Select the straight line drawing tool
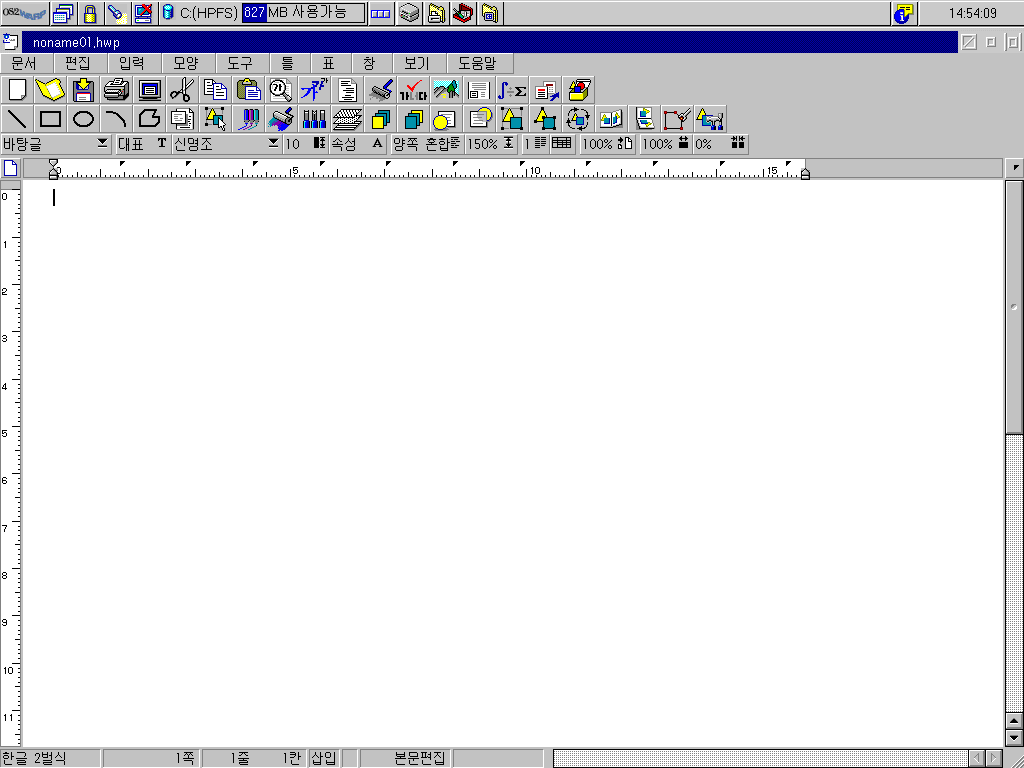1024x768 pixels. click(x=18, y=119)
